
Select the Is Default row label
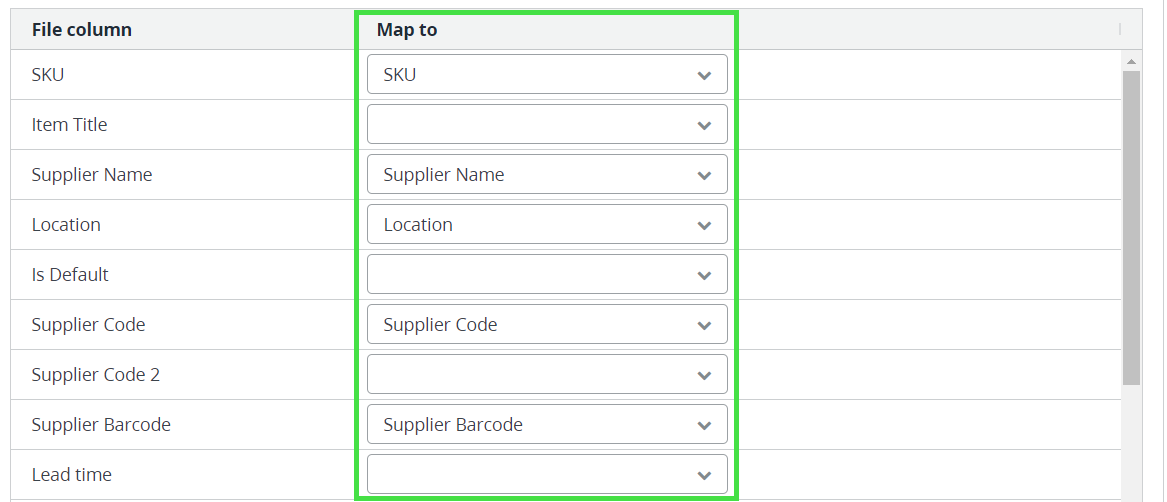coord(70,275)
